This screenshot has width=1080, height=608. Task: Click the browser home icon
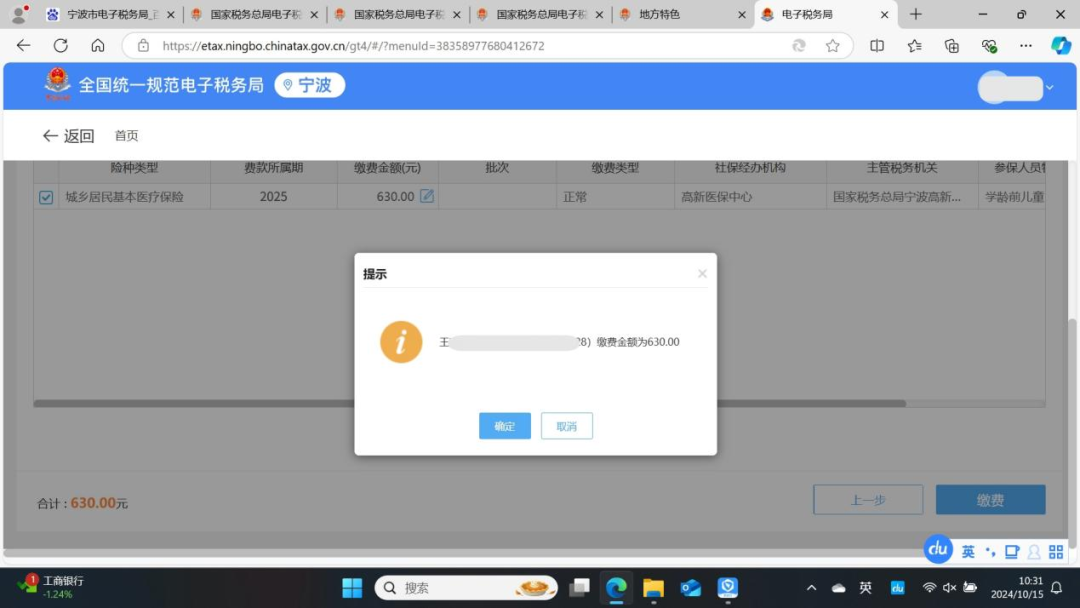[x=98, y=46]
